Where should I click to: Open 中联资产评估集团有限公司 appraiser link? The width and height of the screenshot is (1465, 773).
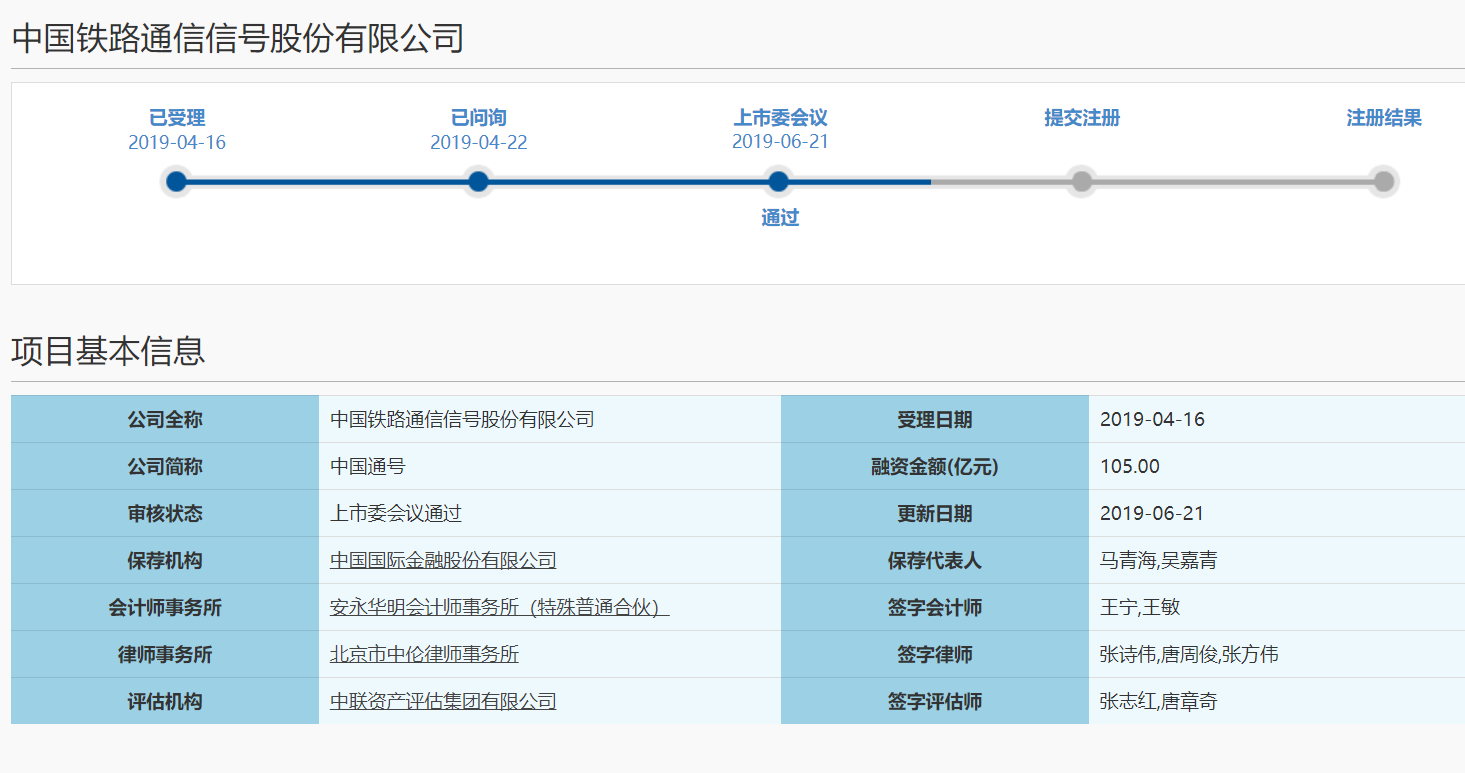[443, 702]
